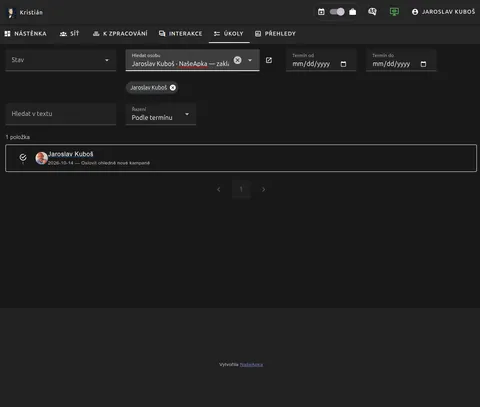Click the green monitor status icon

[394, 12]
